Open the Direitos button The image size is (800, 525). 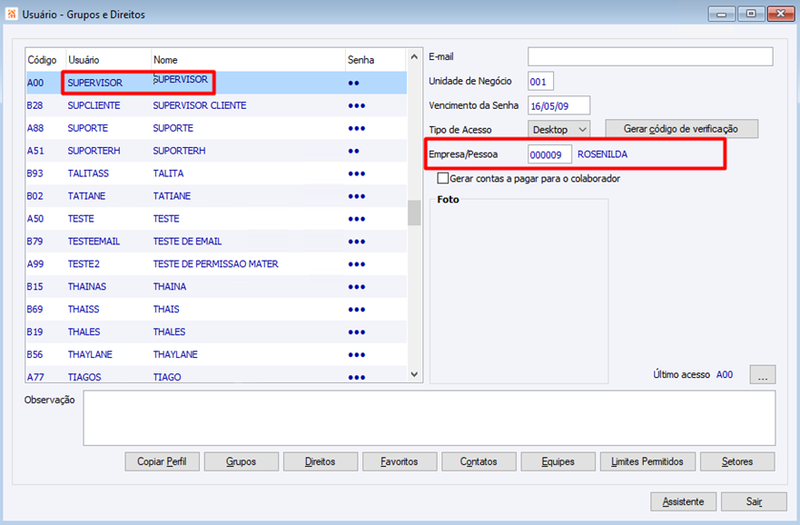pos(320,461)
